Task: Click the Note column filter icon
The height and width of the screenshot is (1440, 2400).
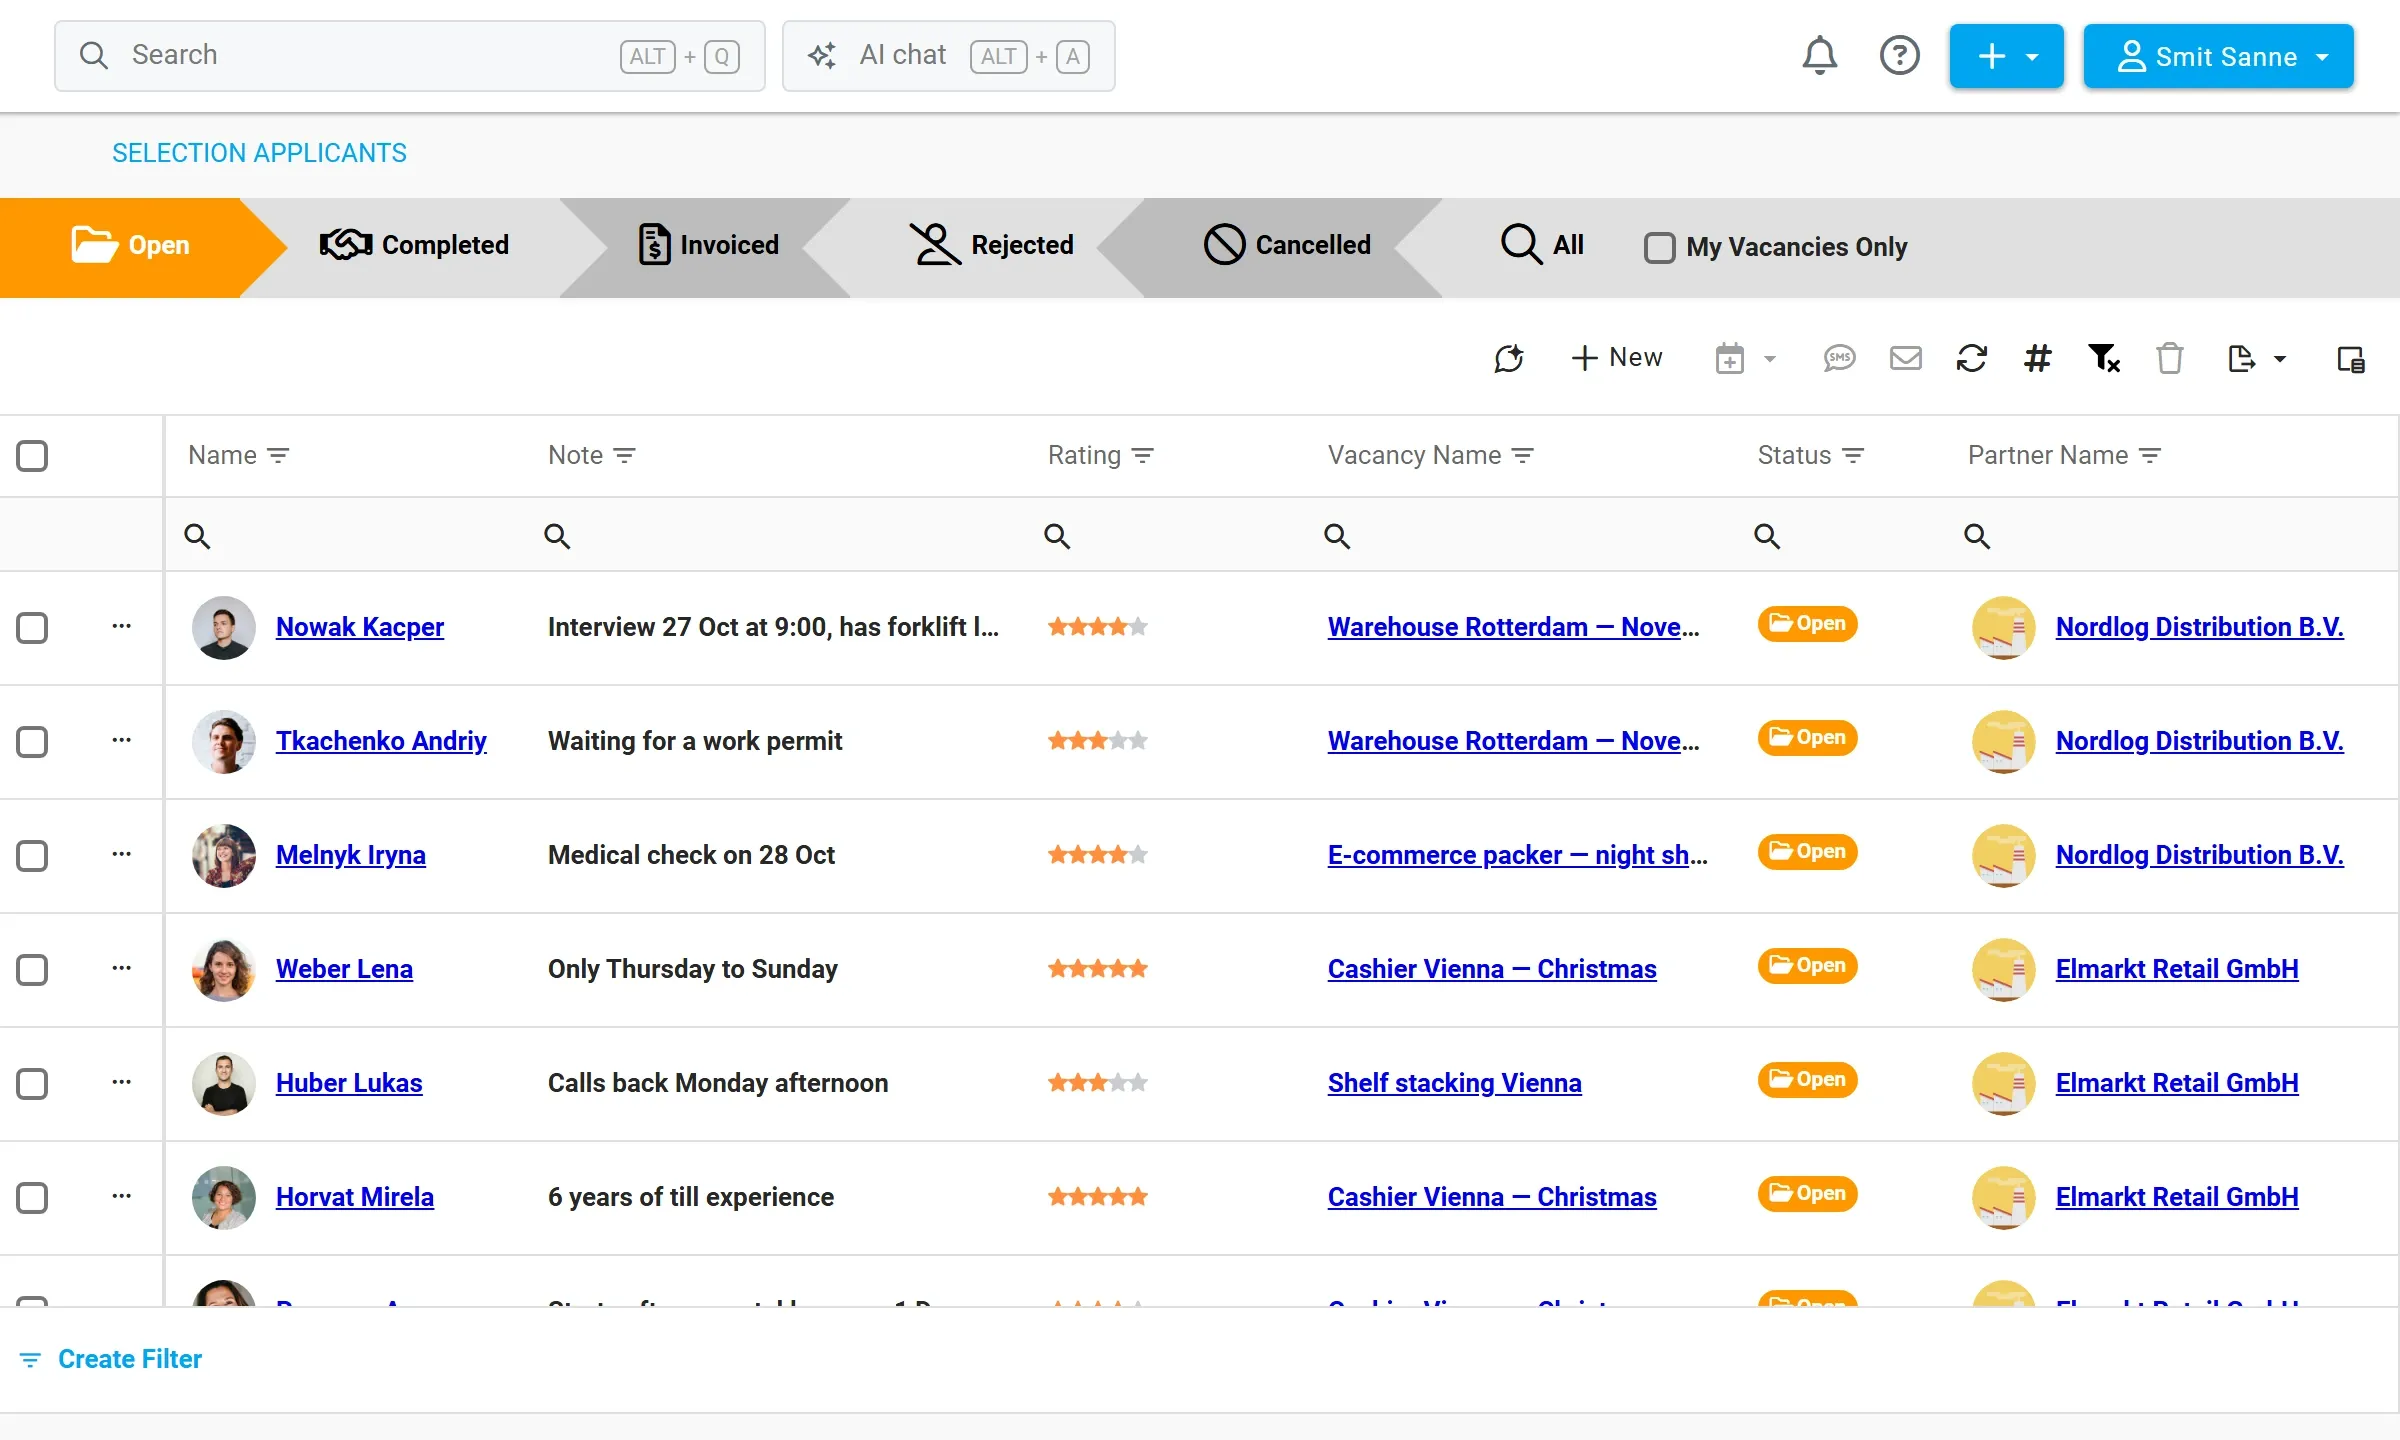Action: tap(624, 456)
